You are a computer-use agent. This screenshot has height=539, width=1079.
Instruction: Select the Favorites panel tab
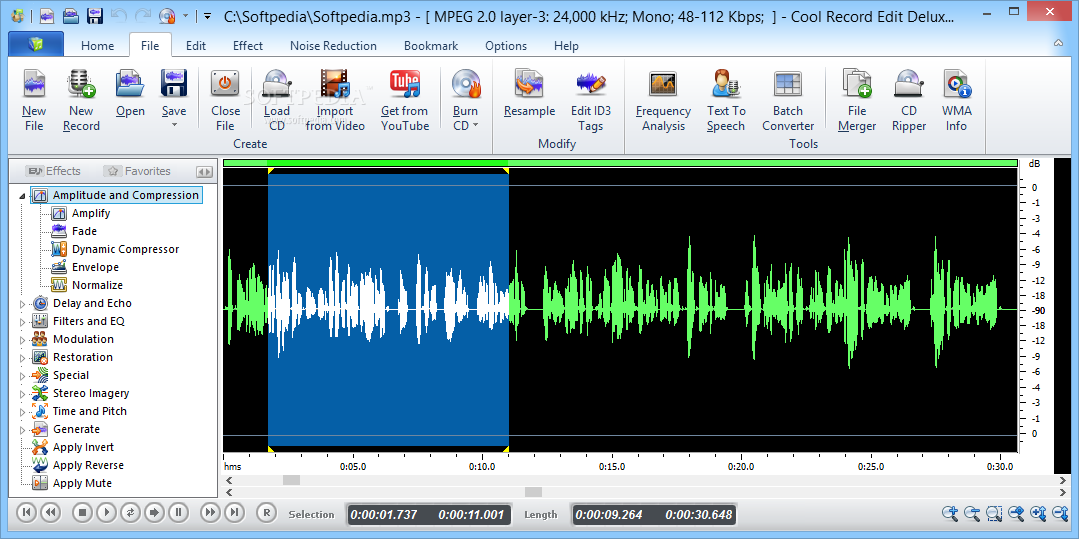pyautogui.click(x=137, y=171)
